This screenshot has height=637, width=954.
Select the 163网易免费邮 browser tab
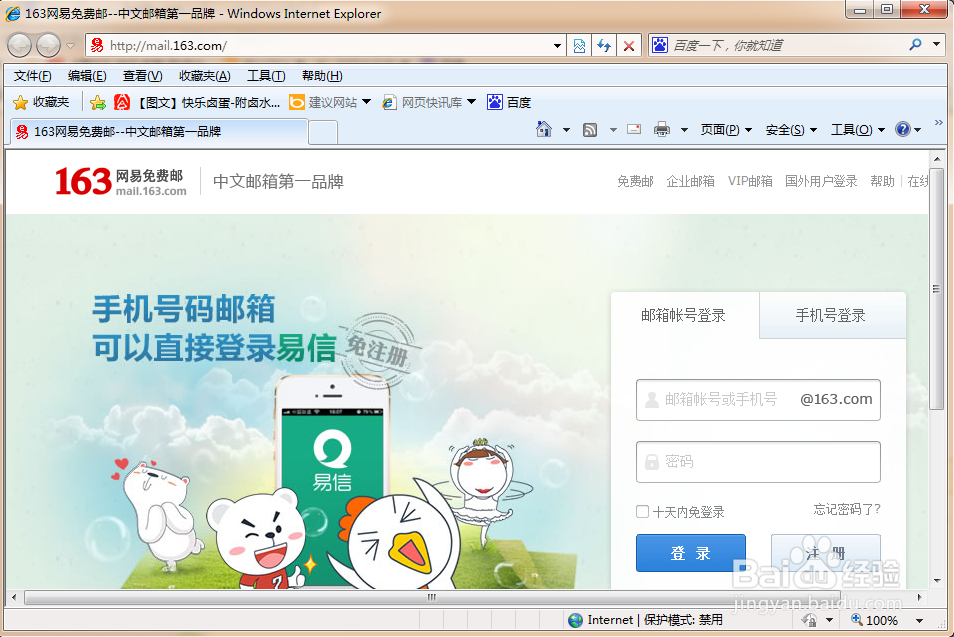pos(159,131)
